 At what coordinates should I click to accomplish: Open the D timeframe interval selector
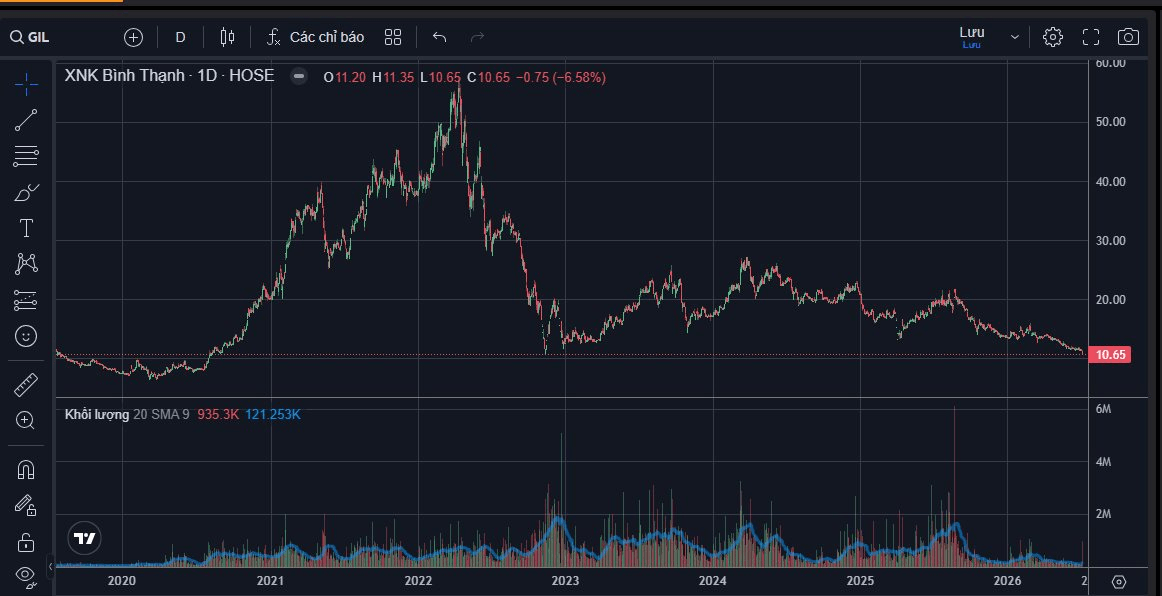pyautogui.click(x=180, y=37)
